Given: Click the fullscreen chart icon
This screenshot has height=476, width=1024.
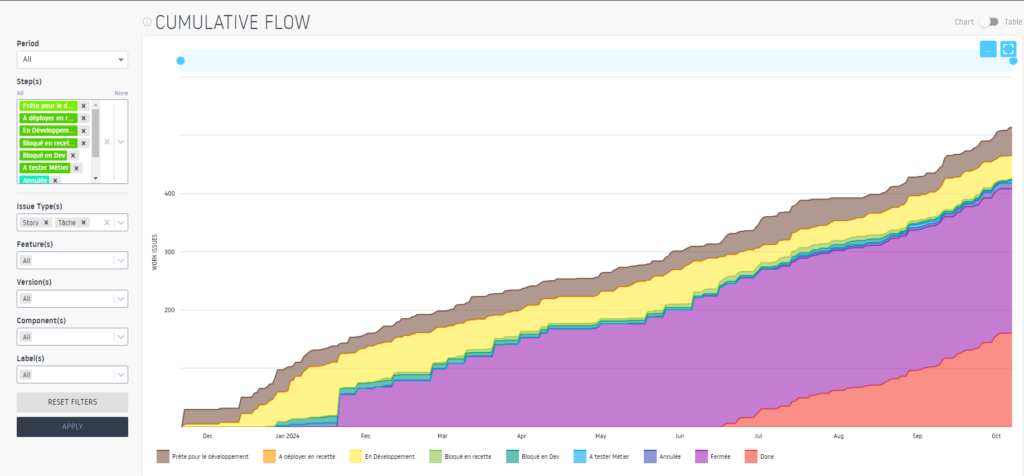Looking at the screenshot, I should coord(1008,49).
